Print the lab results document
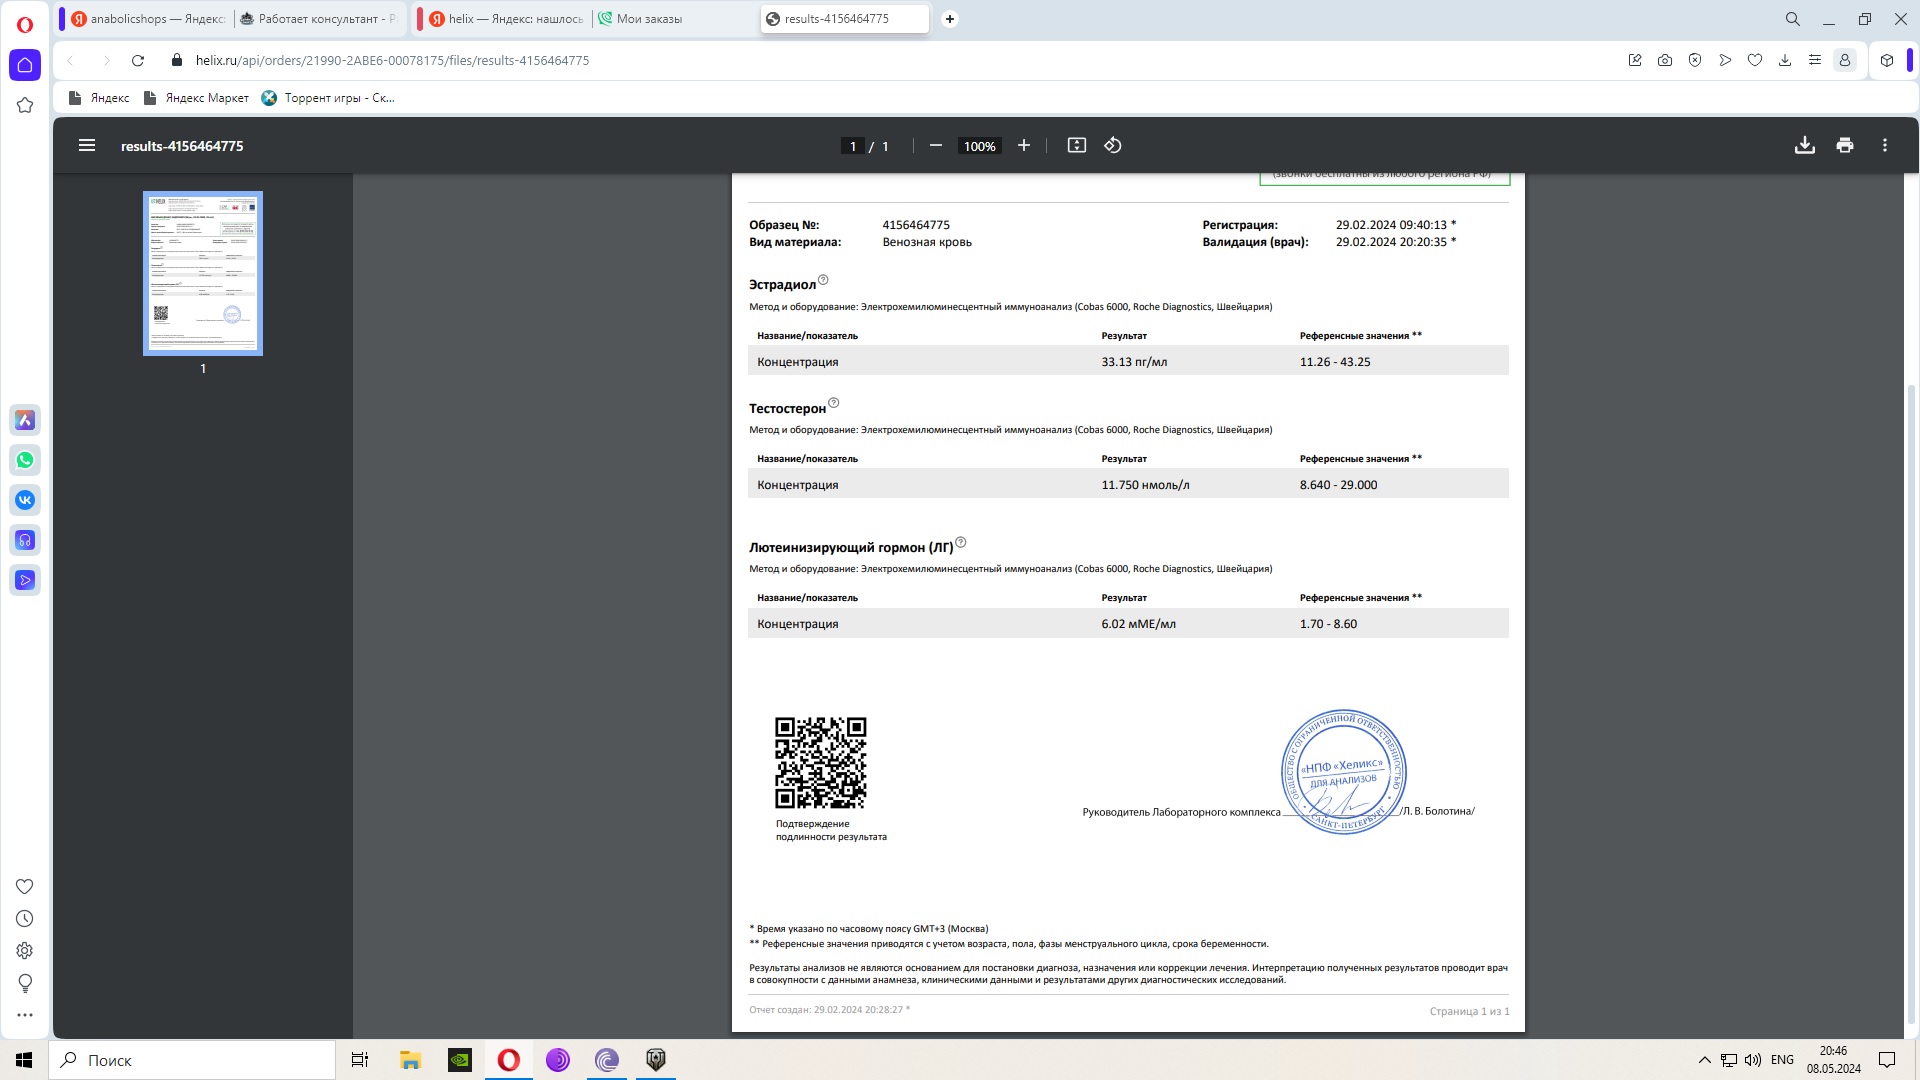Screen dimensions: 1920x1080 [x=1845, y=146]
